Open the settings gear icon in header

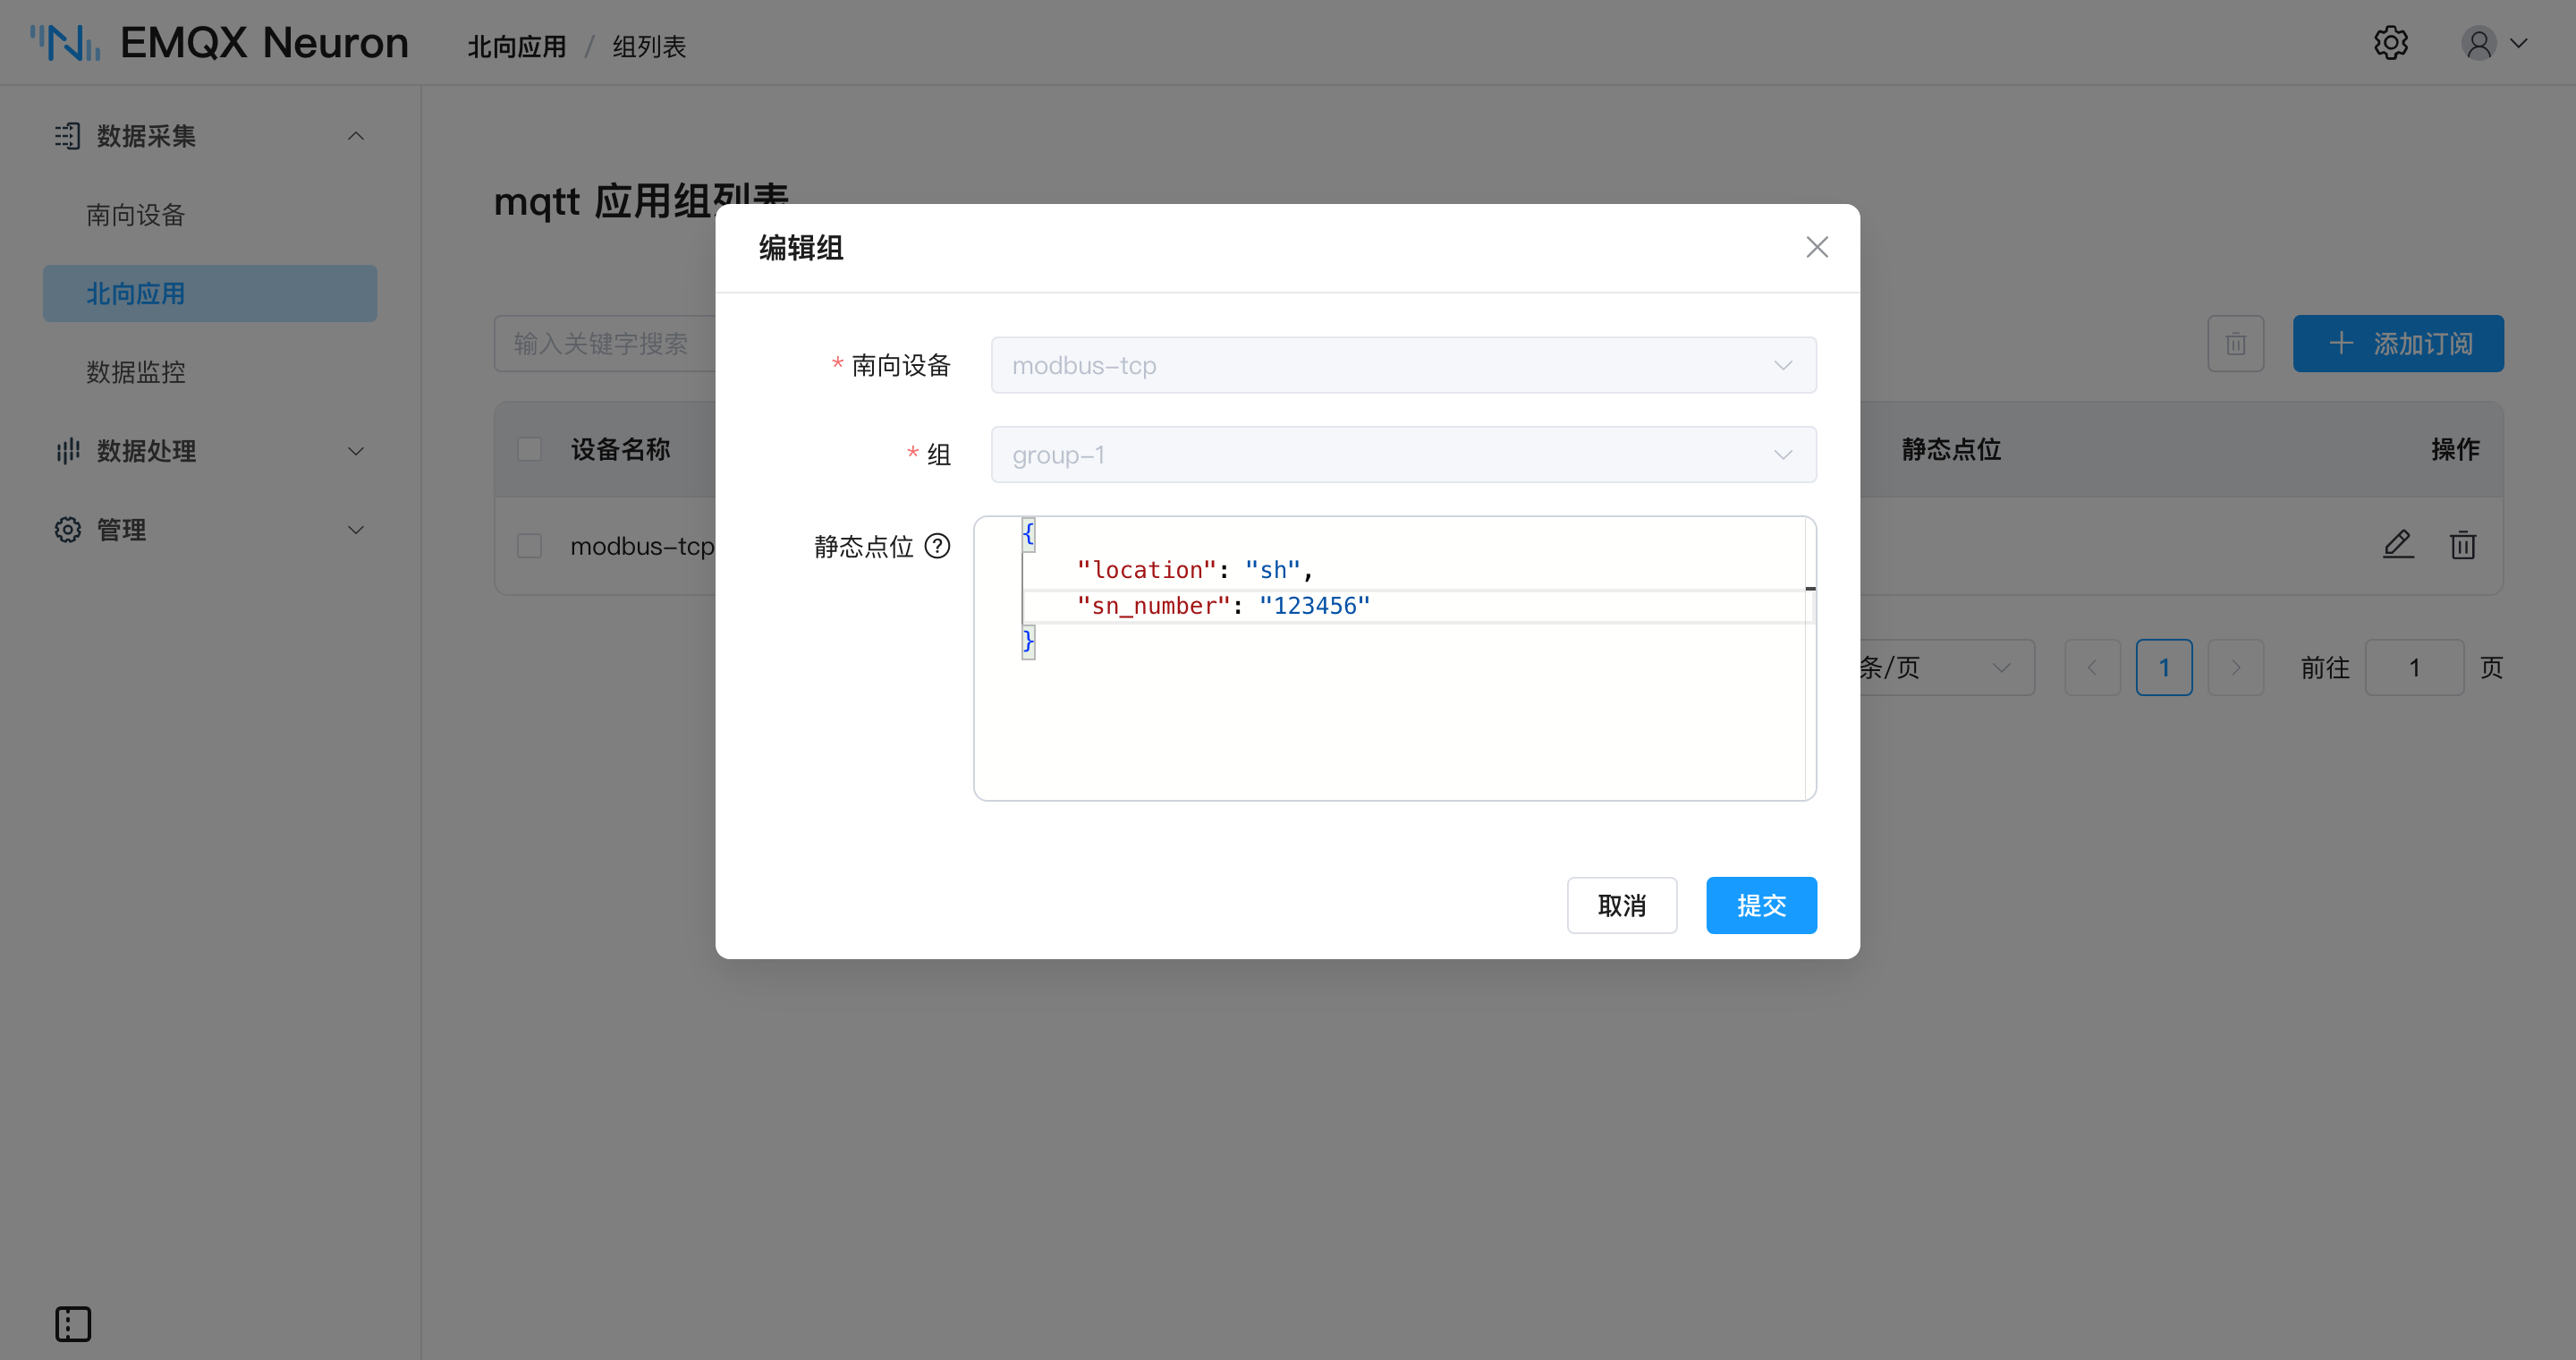pos(2390,43)
